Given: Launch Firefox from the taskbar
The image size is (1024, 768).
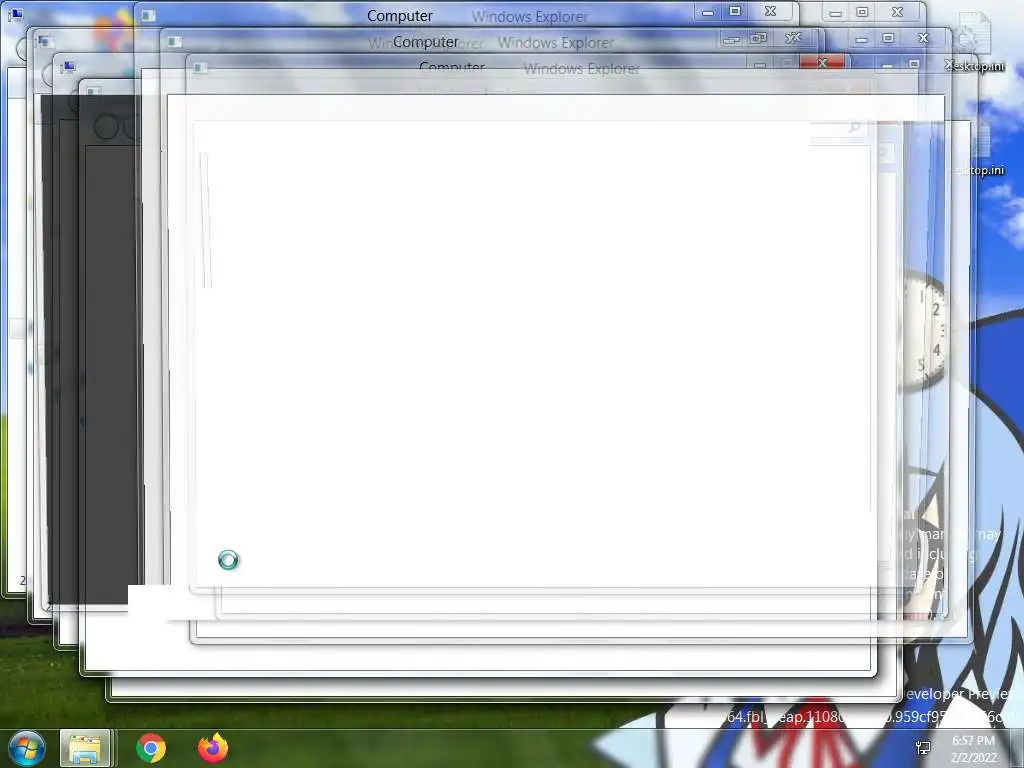Looking at the screenshot, I should click(x=213, y=748).
